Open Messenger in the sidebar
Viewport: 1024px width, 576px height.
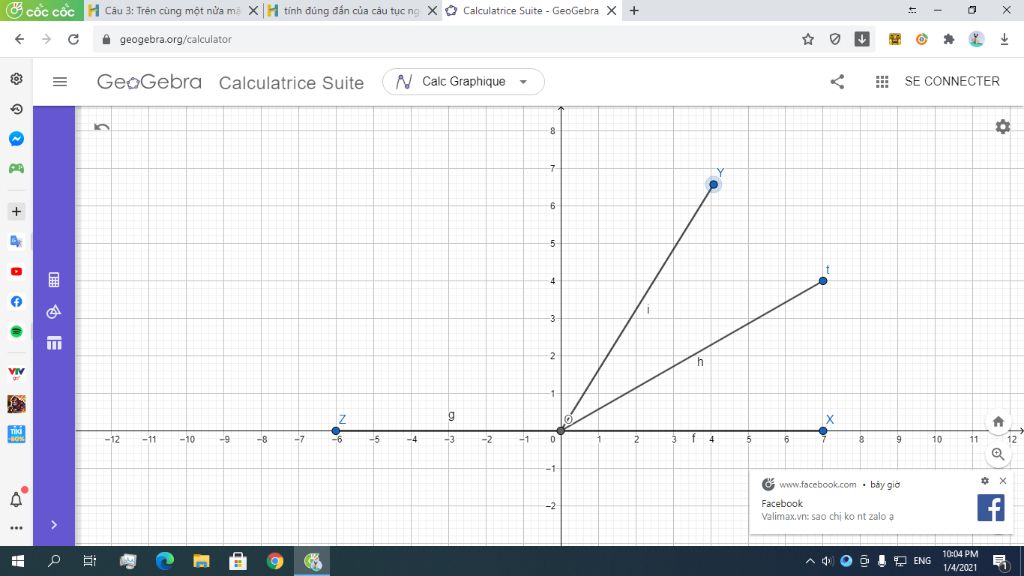[16, 138]
